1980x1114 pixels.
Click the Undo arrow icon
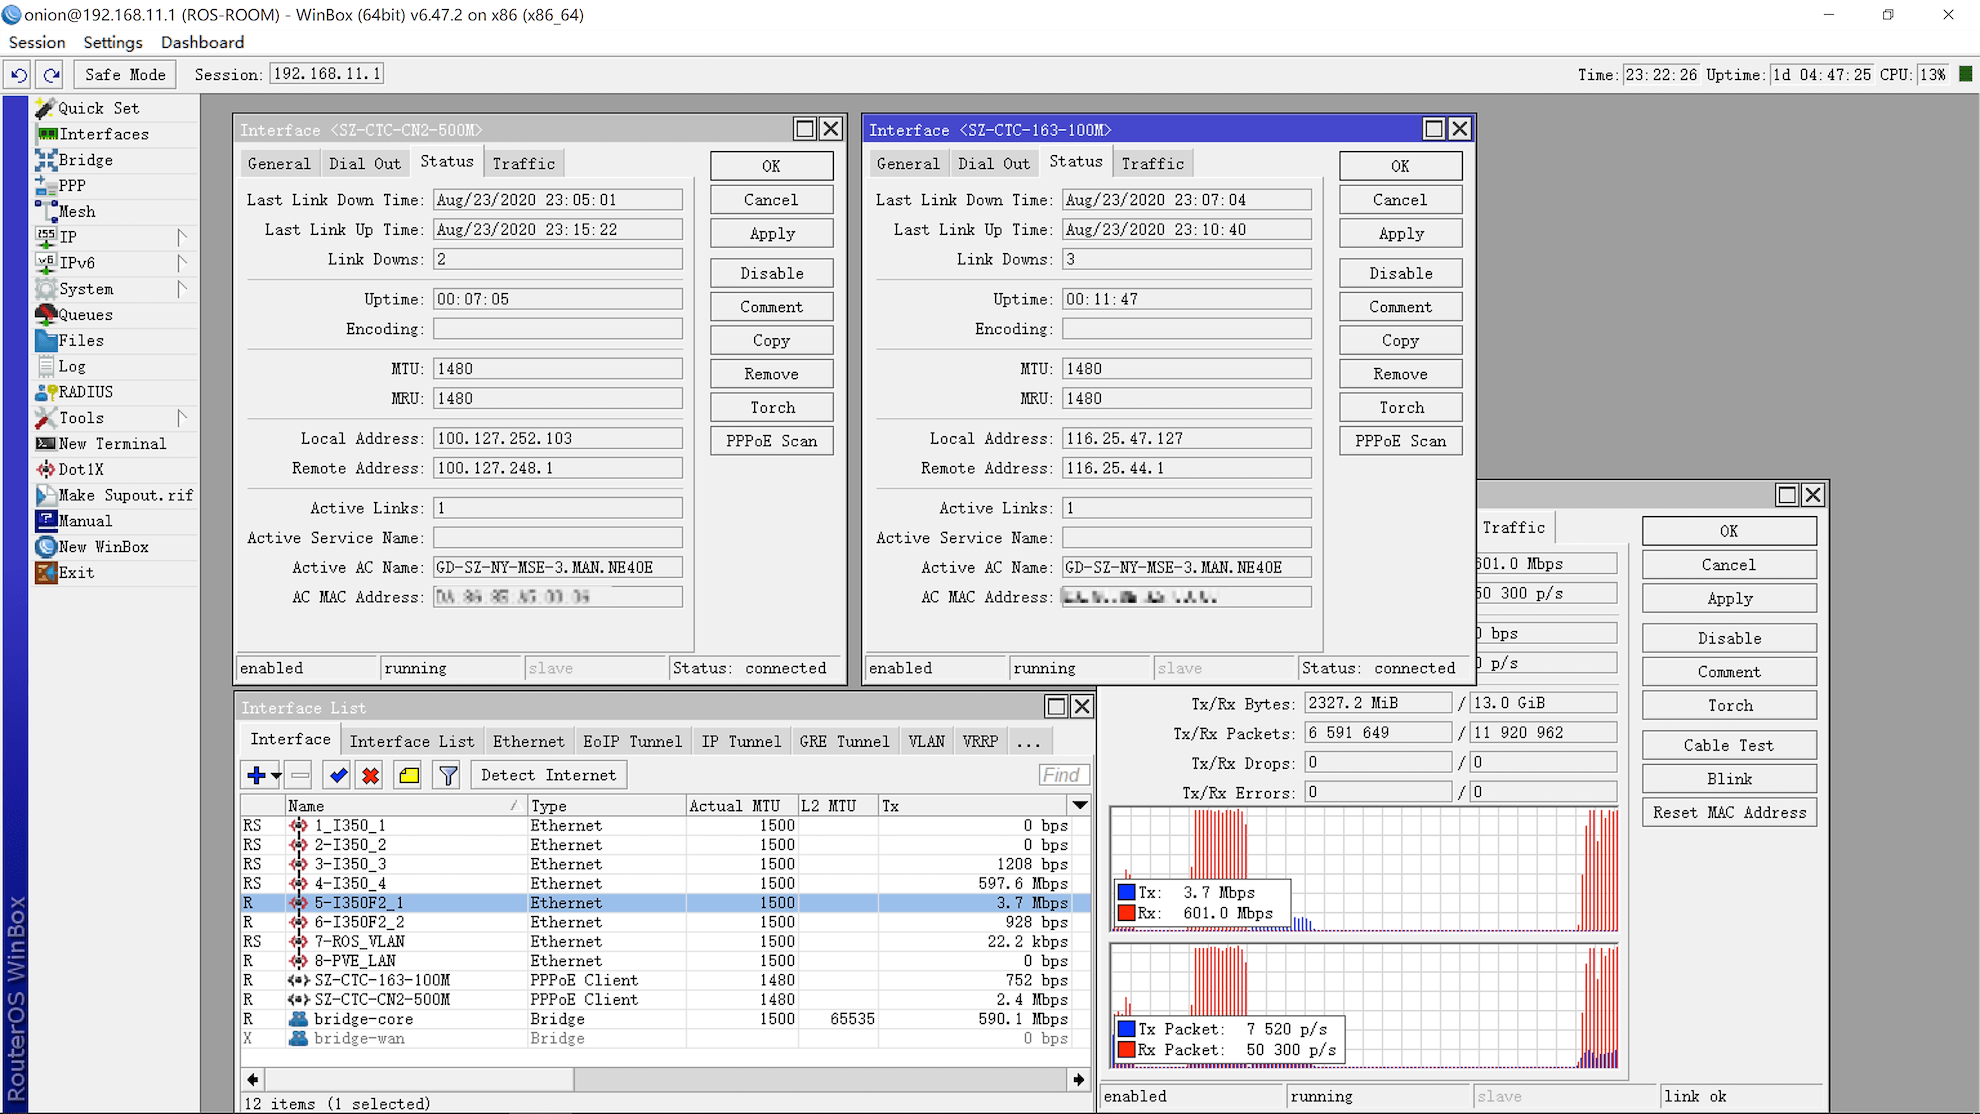tap(18, 74)
